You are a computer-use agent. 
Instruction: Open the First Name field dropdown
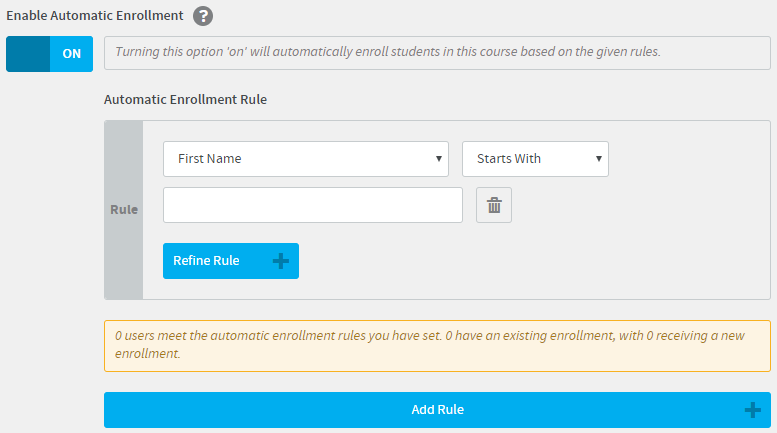(306, 159)
